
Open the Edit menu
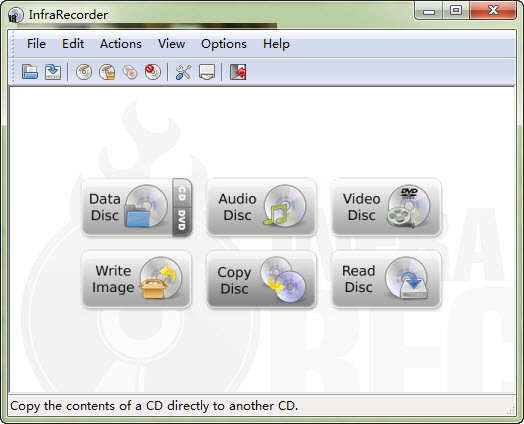73,44
